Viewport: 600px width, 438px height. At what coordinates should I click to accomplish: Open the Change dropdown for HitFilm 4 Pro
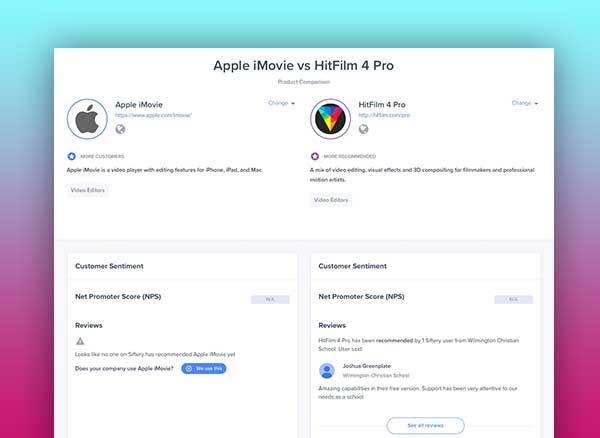point(525,103)
